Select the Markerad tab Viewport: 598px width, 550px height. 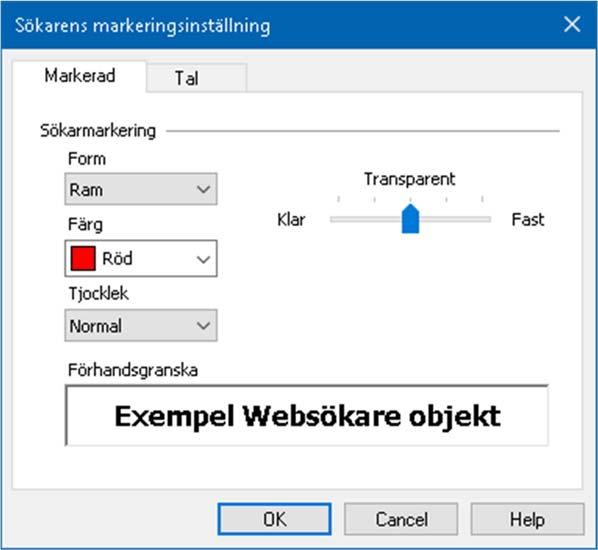(79, 76)
